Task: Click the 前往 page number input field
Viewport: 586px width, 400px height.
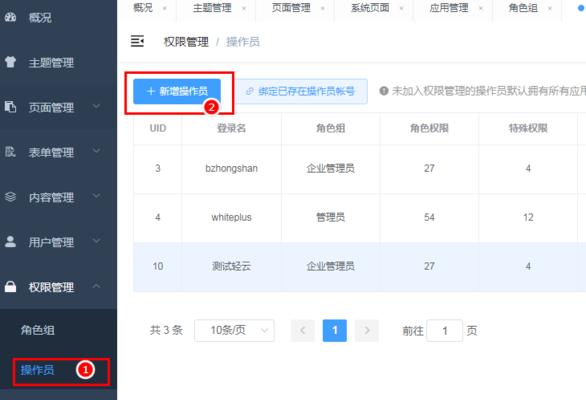Action: pyautogui.click(x=445, y=330)
